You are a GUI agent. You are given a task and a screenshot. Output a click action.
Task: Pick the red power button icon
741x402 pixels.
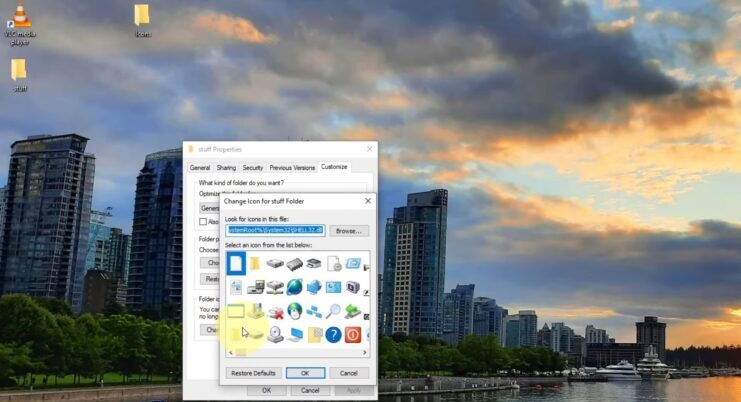[353, 335]
